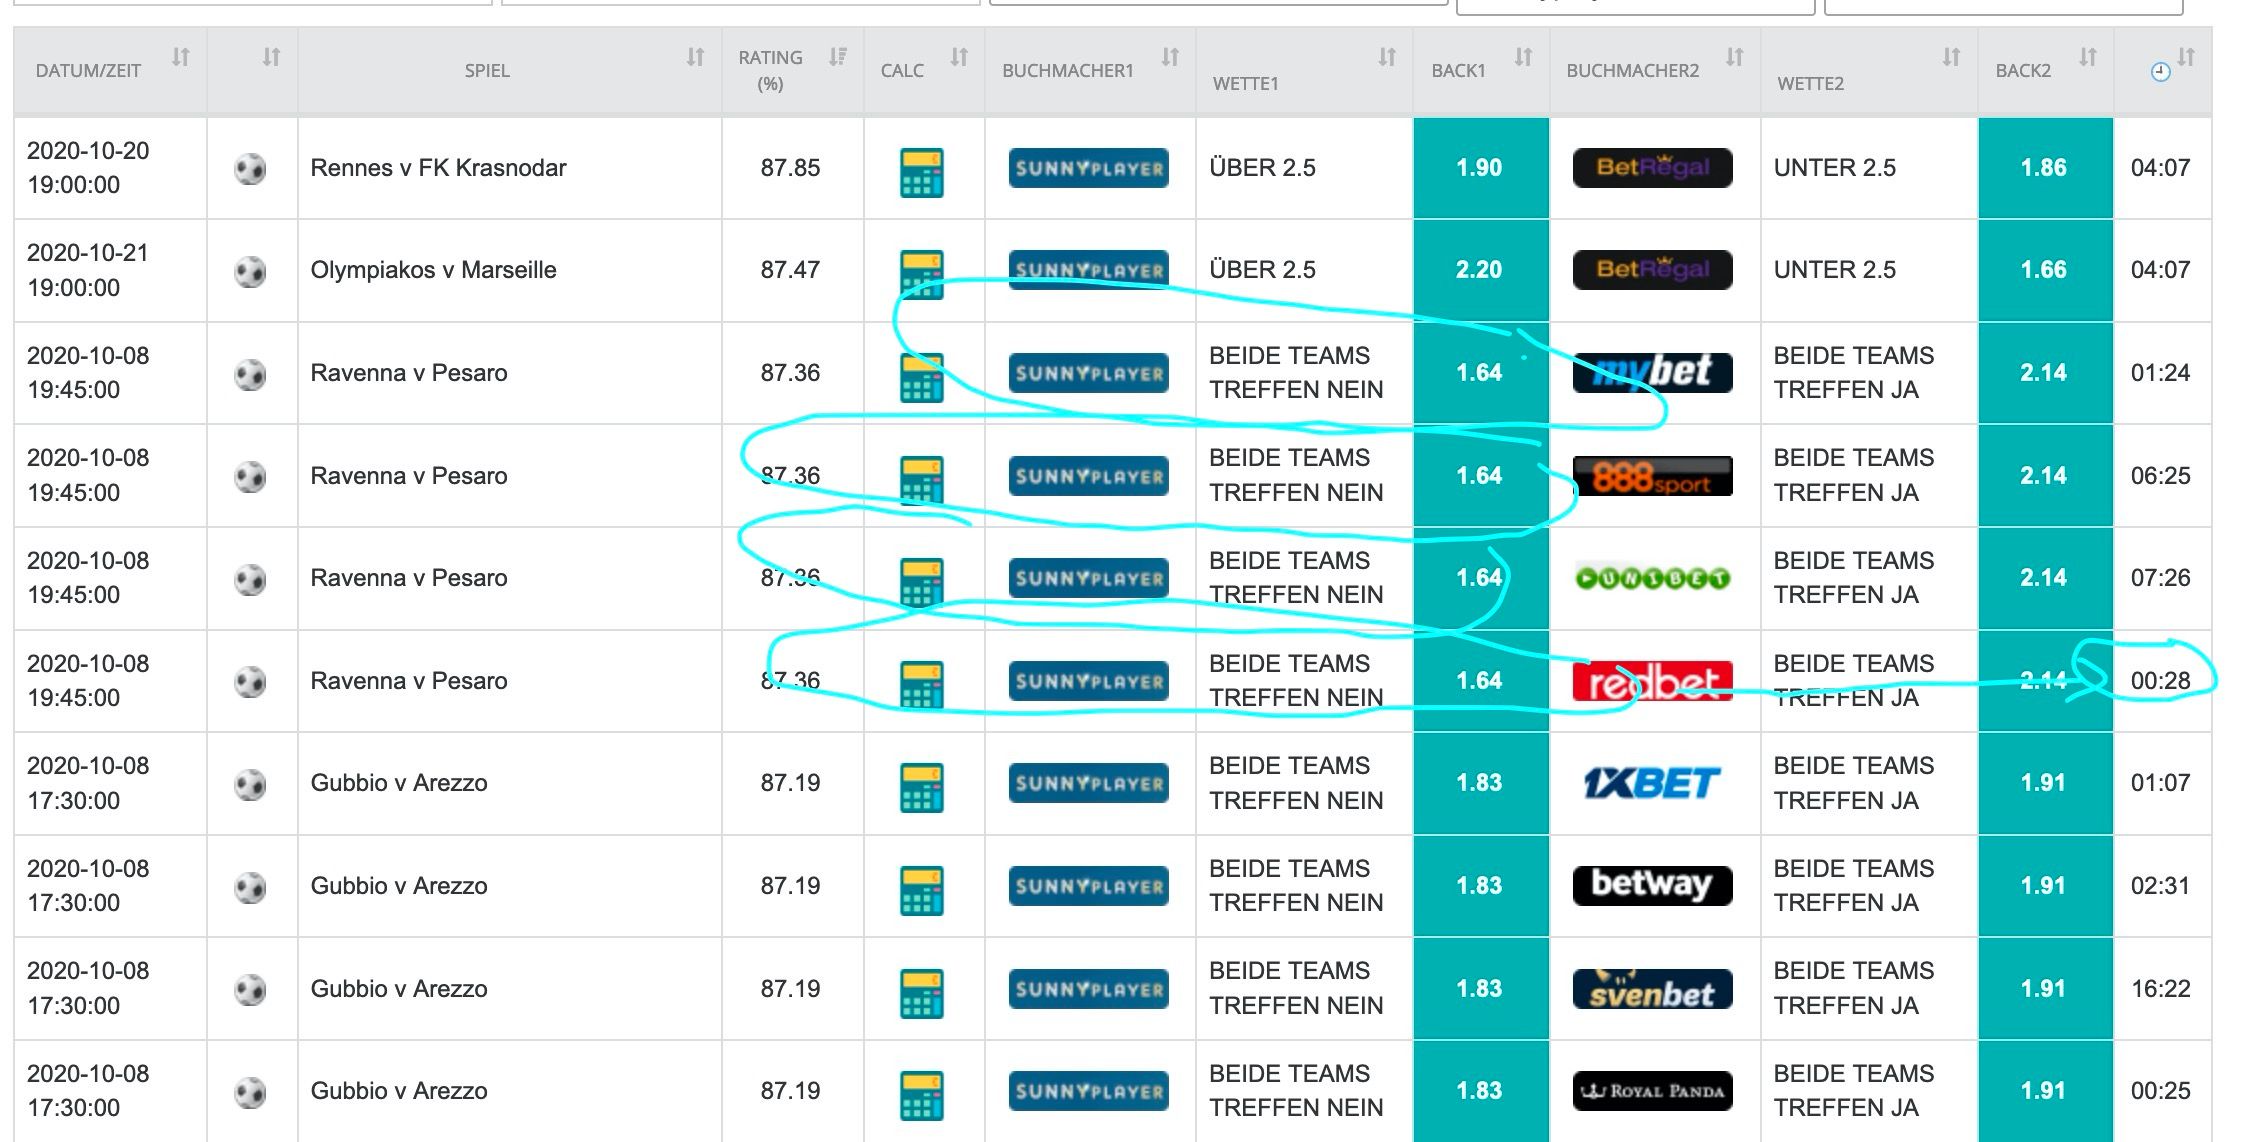2242x1142 pixels.
Task: Sort table by SPIEL column
Action: click(695, 57)
